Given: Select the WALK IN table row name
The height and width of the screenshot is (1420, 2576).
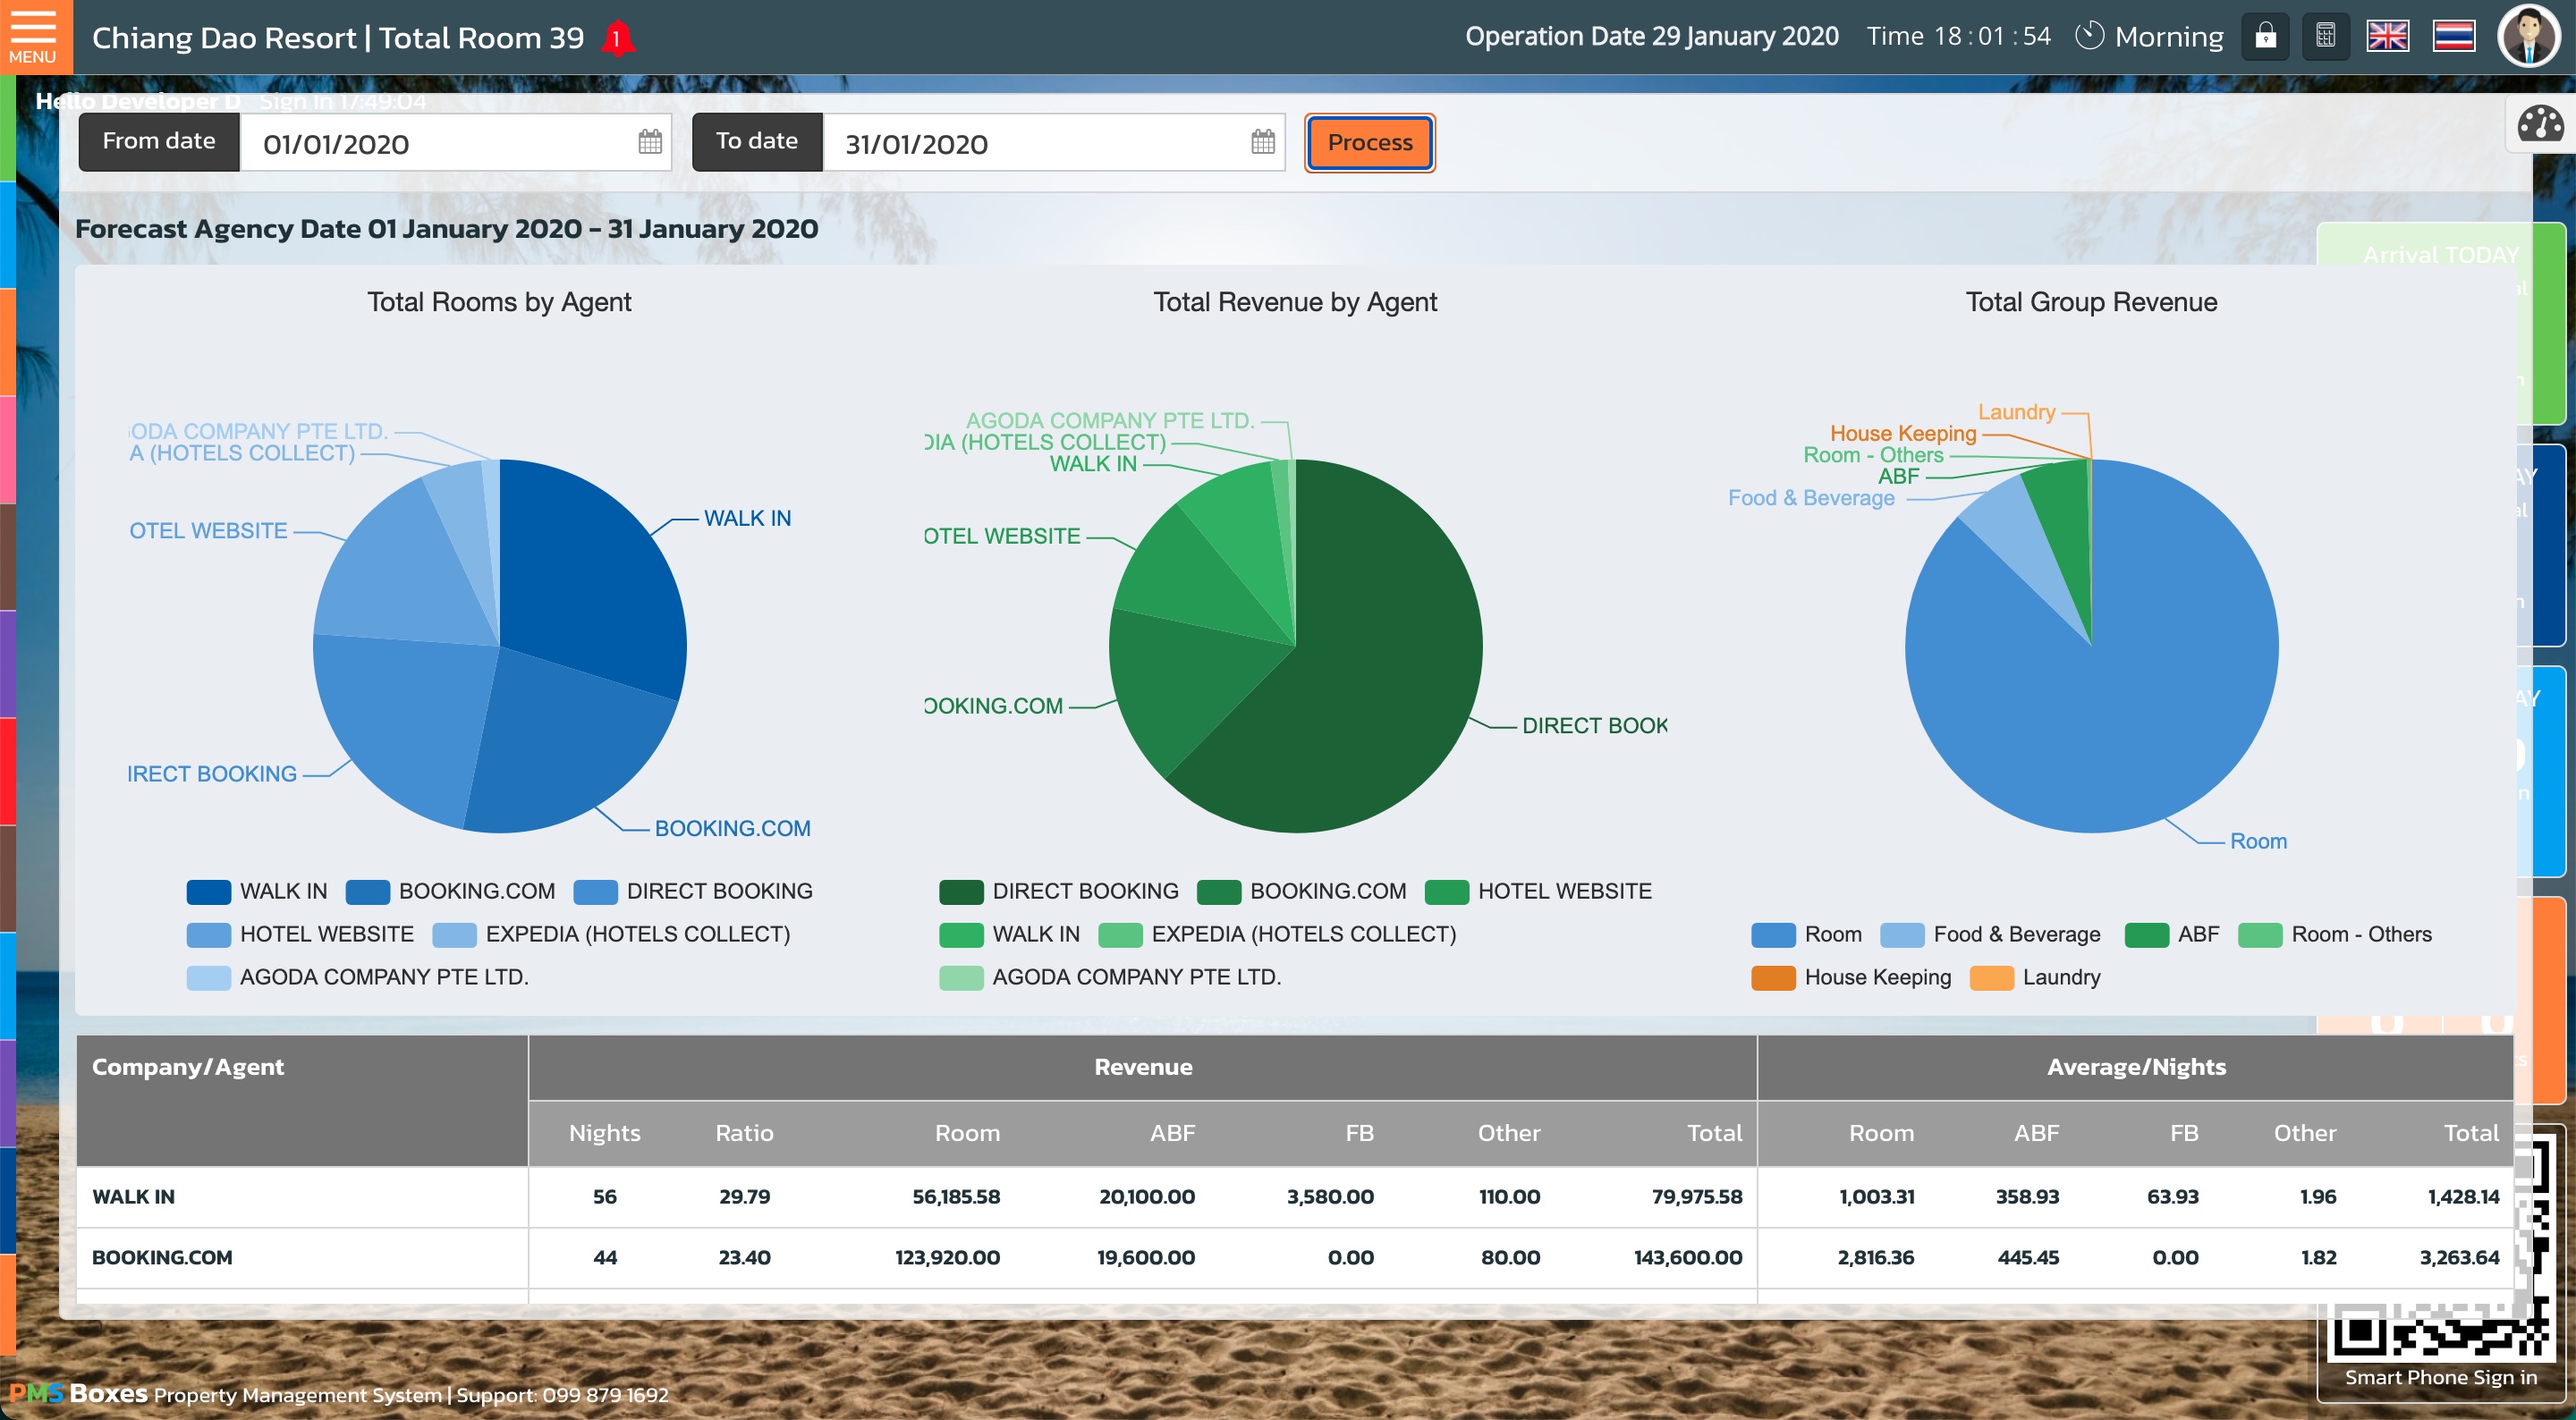Looking at the screenshot, I should [x=133, y=1197].
